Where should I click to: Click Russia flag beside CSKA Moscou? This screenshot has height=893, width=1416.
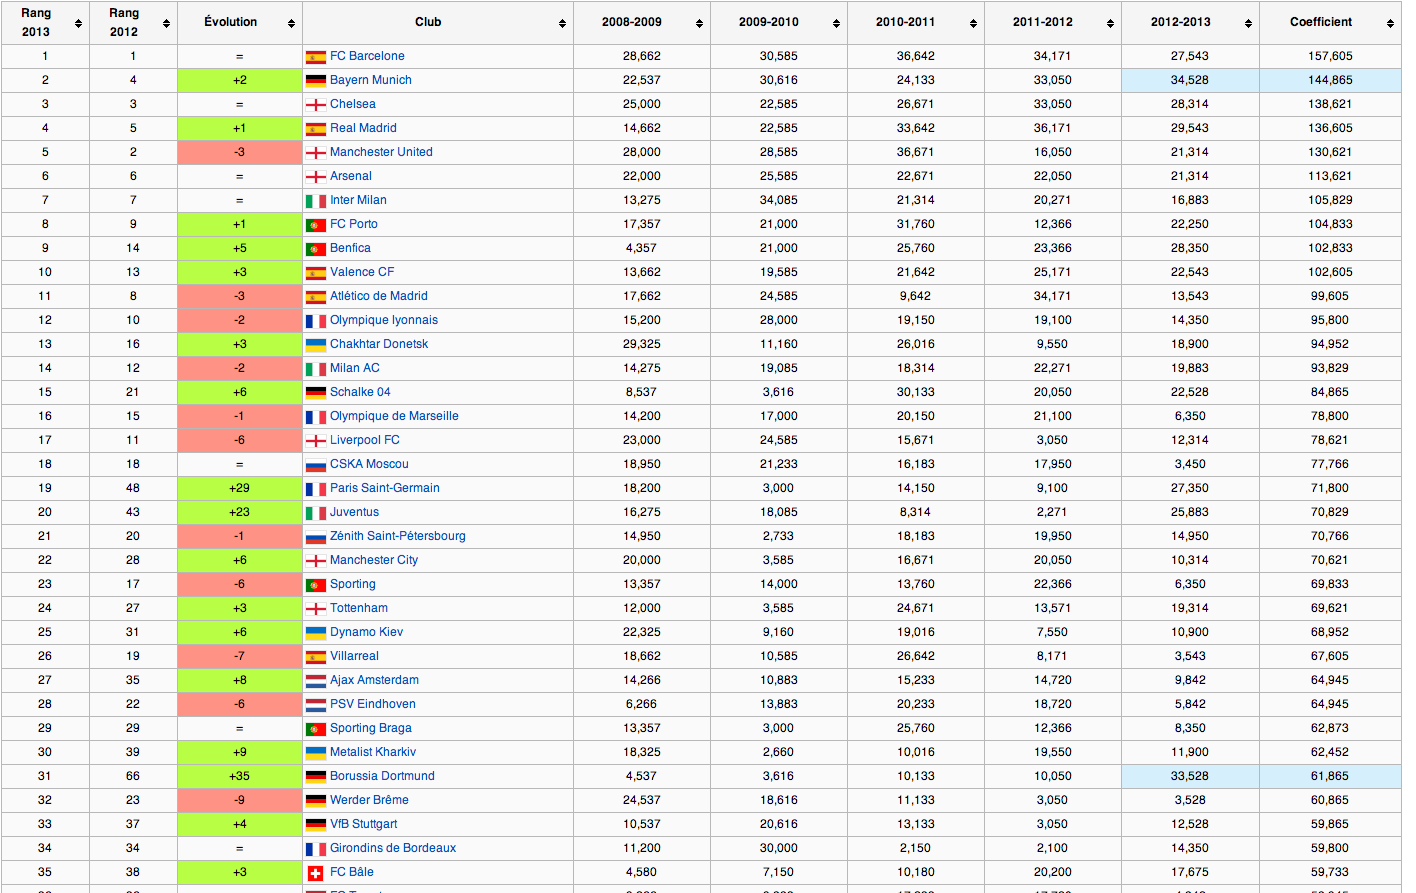pyautogui.click(x=316, y=465)
